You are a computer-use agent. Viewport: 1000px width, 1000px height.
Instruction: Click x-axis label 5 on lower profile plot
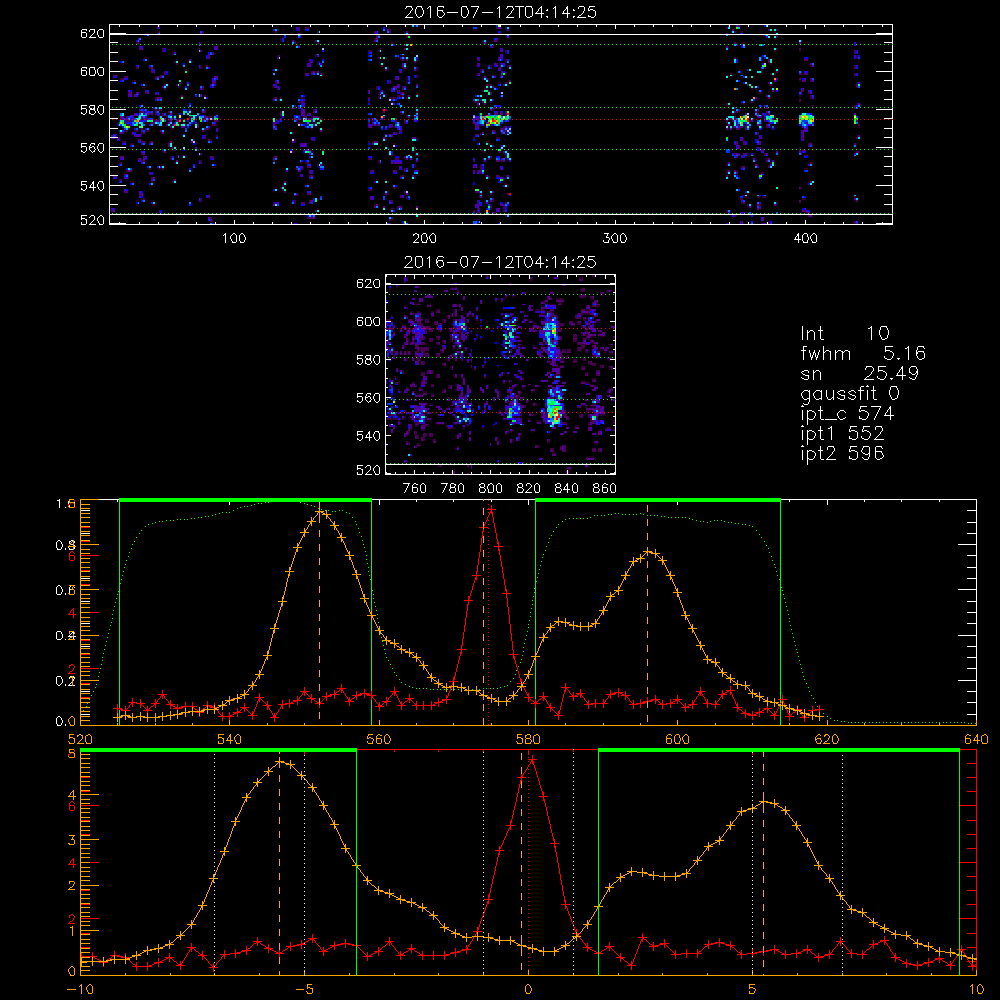(753, 990)
